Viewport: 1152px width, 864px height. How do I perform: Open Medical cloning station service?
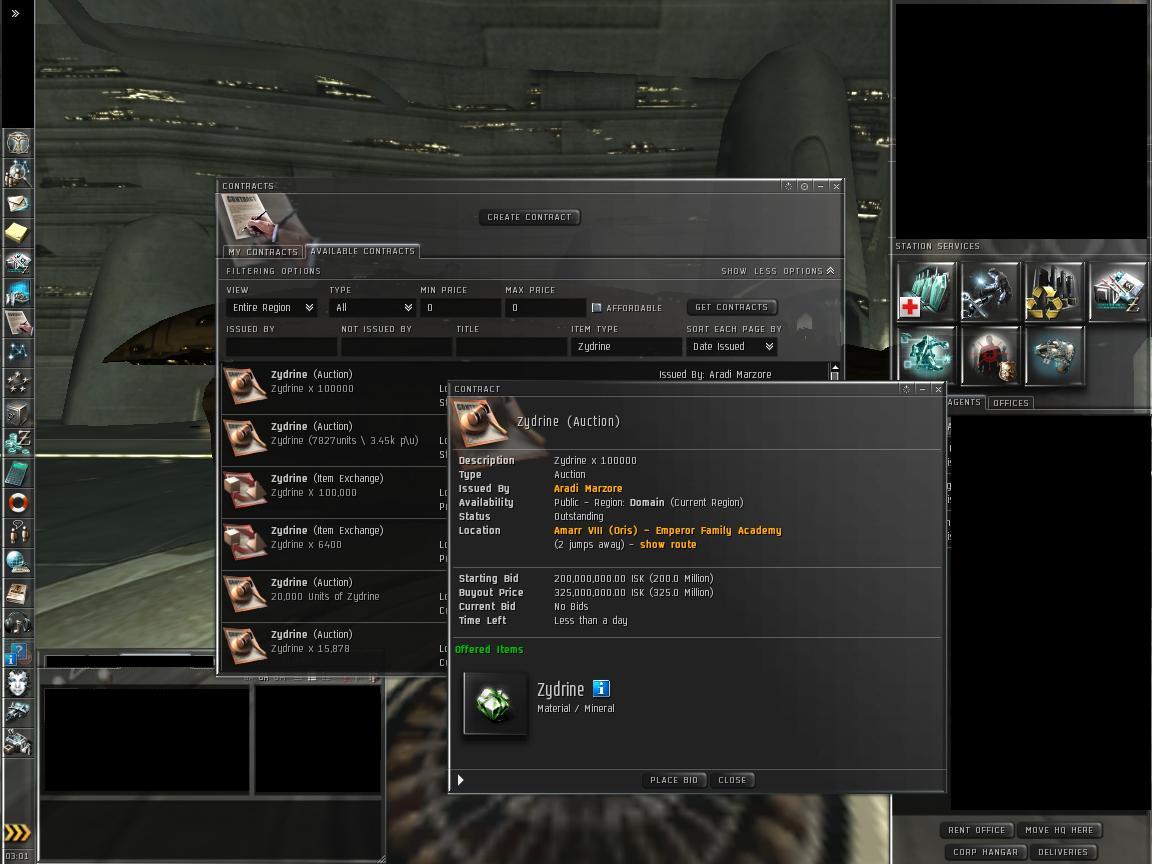[926, 292]
